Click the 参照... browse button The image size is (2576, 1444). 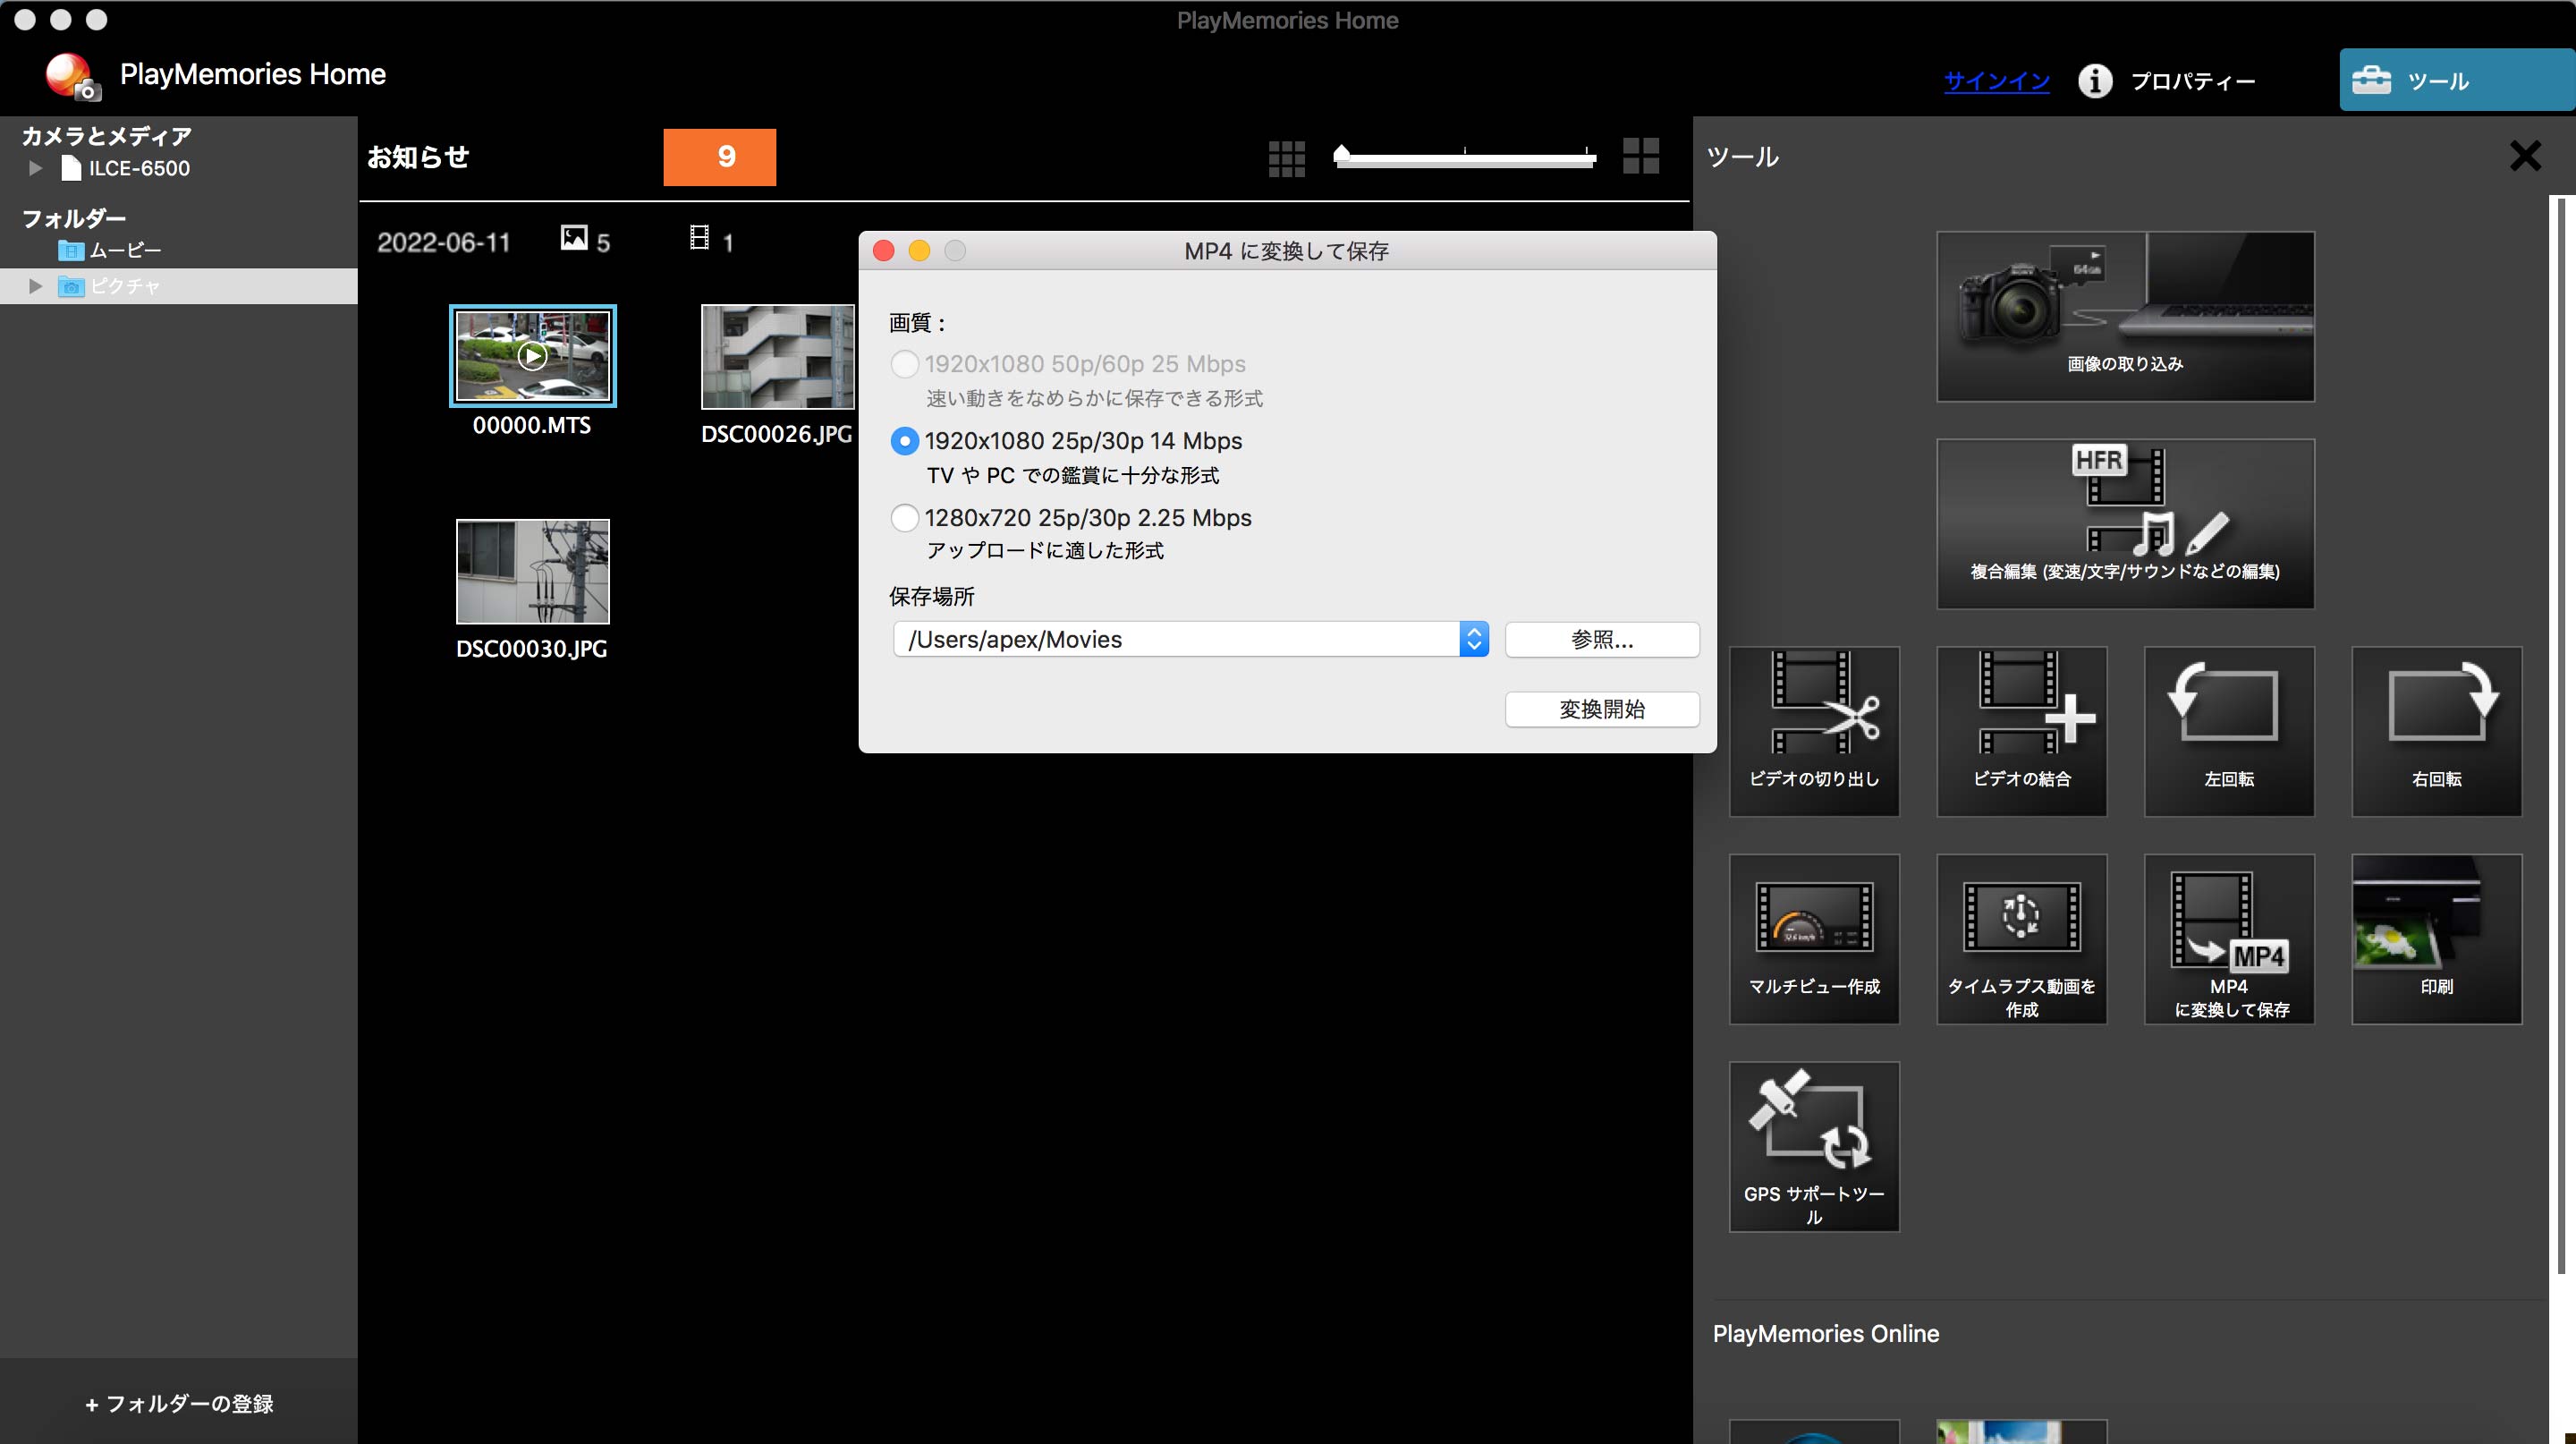tap(1601, 640)
